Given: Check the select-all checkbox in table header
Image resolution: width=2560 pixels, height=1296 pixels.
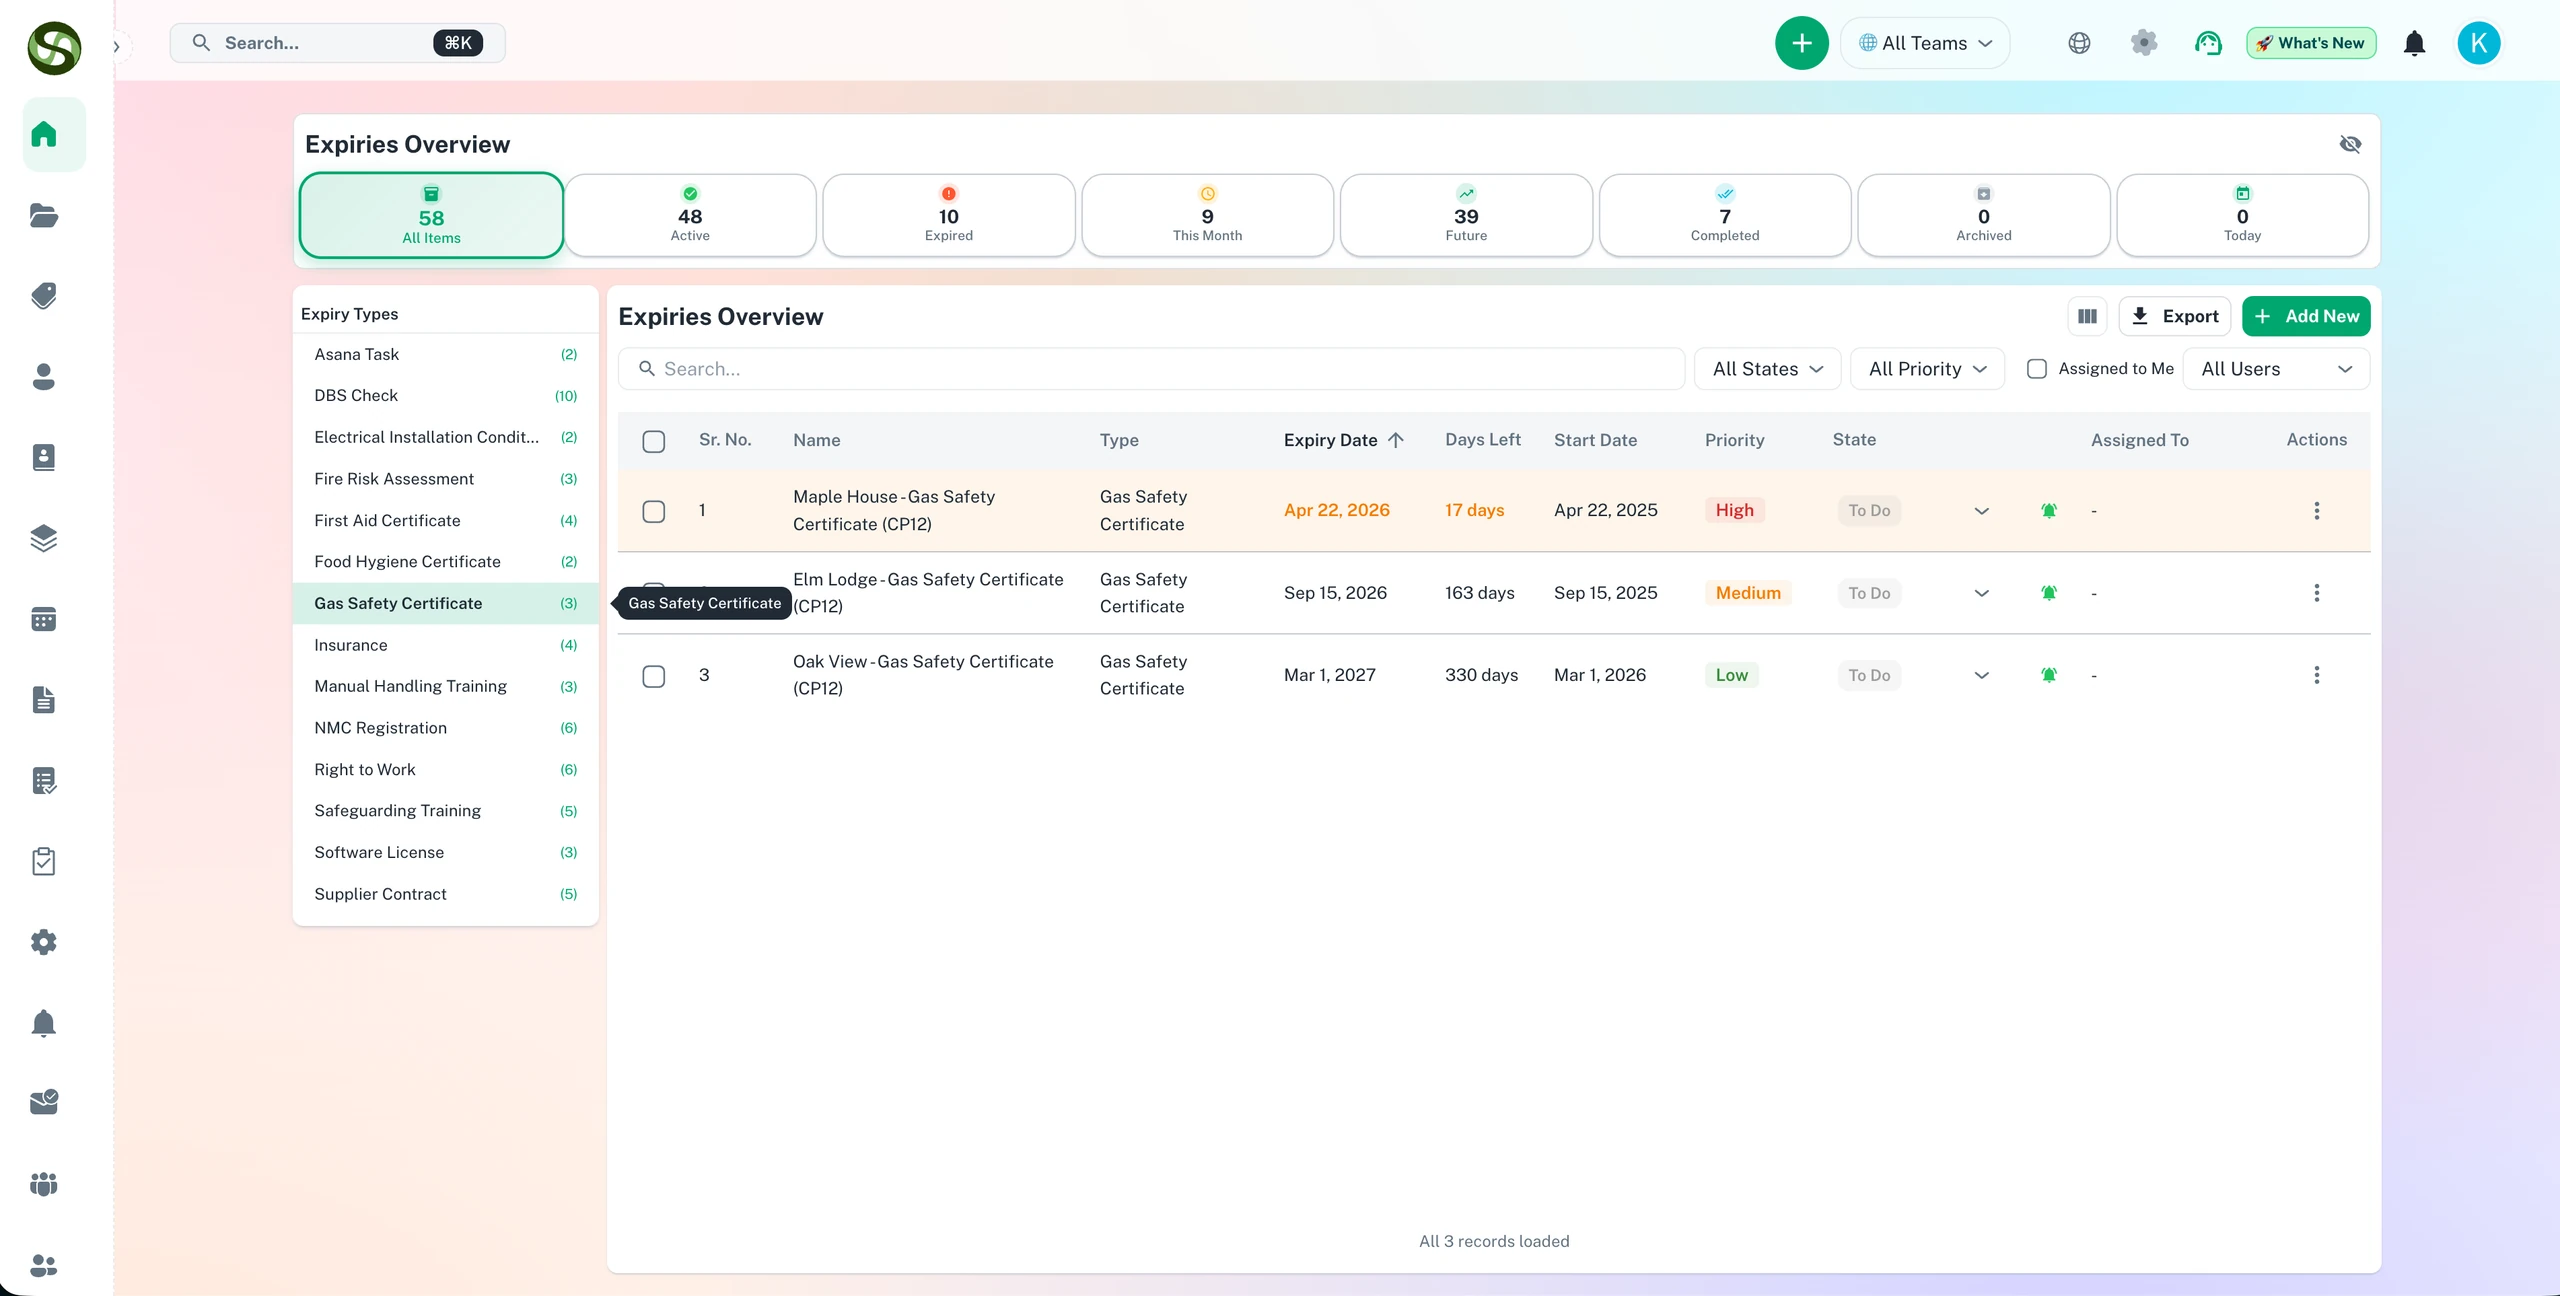Looking at the screenshot, I should [654, 441].
